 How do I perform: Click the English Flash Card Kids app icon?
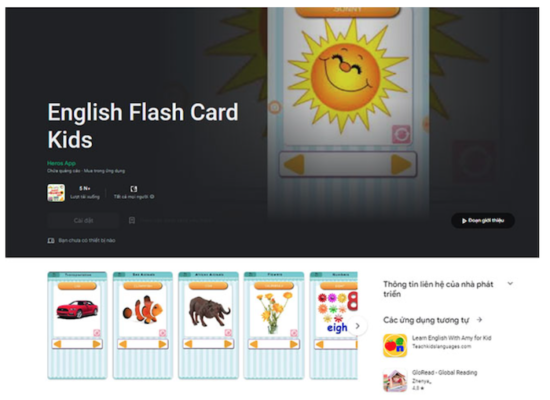(56, 193)
